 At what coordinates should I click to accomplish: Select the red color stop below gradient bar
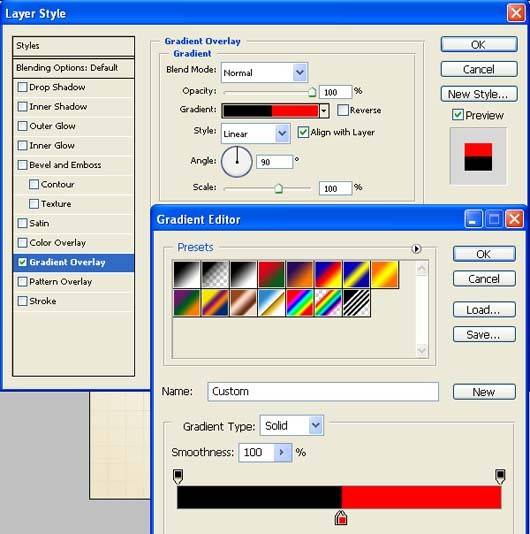coord(341,518)
